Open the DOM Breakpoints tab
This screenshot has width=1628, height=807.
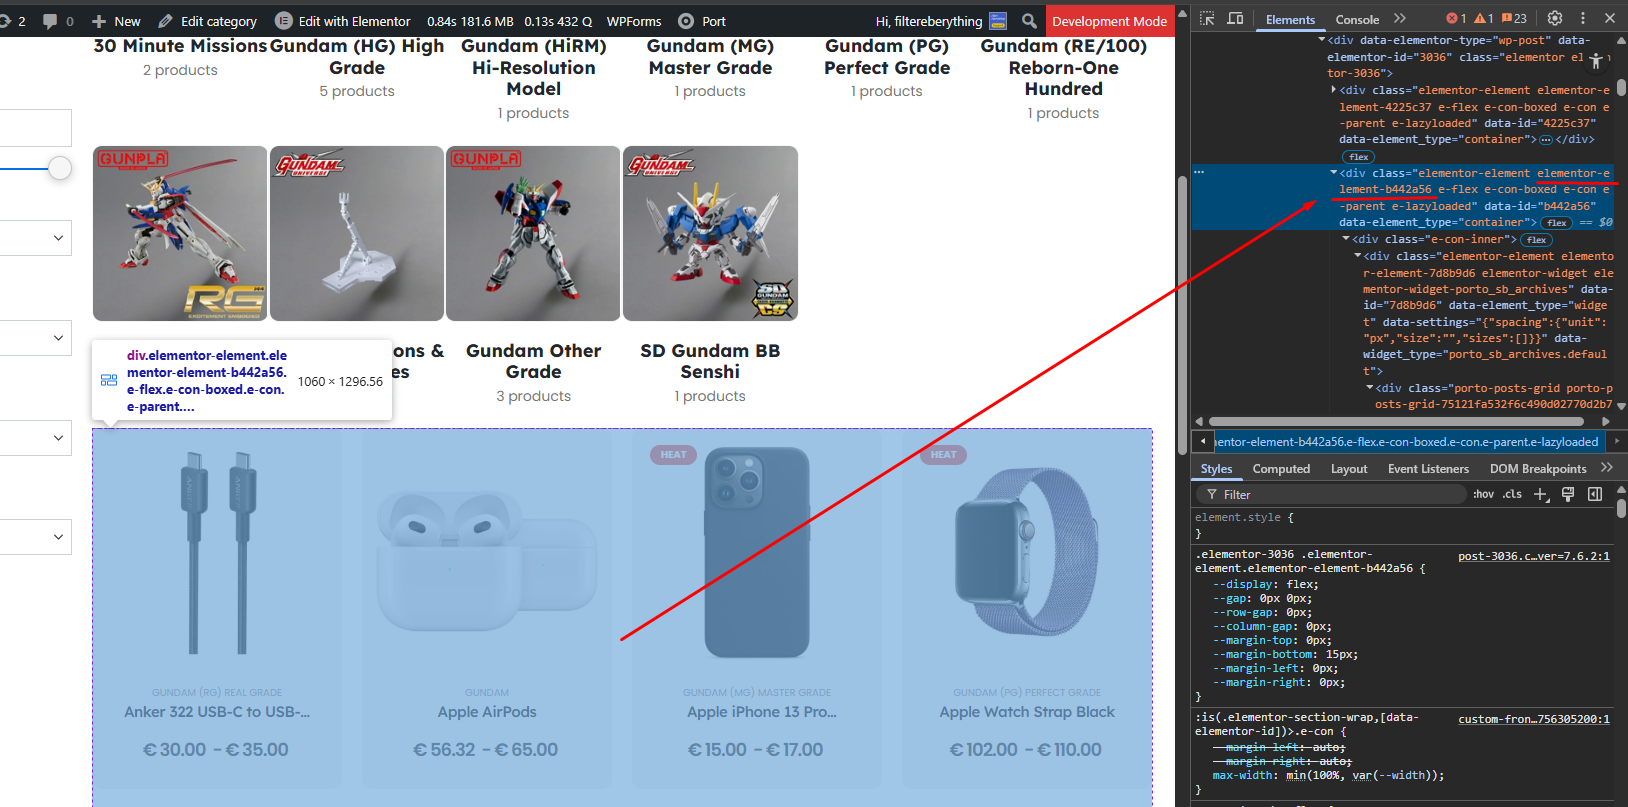pyautogui.click(x=1538, y=469)
